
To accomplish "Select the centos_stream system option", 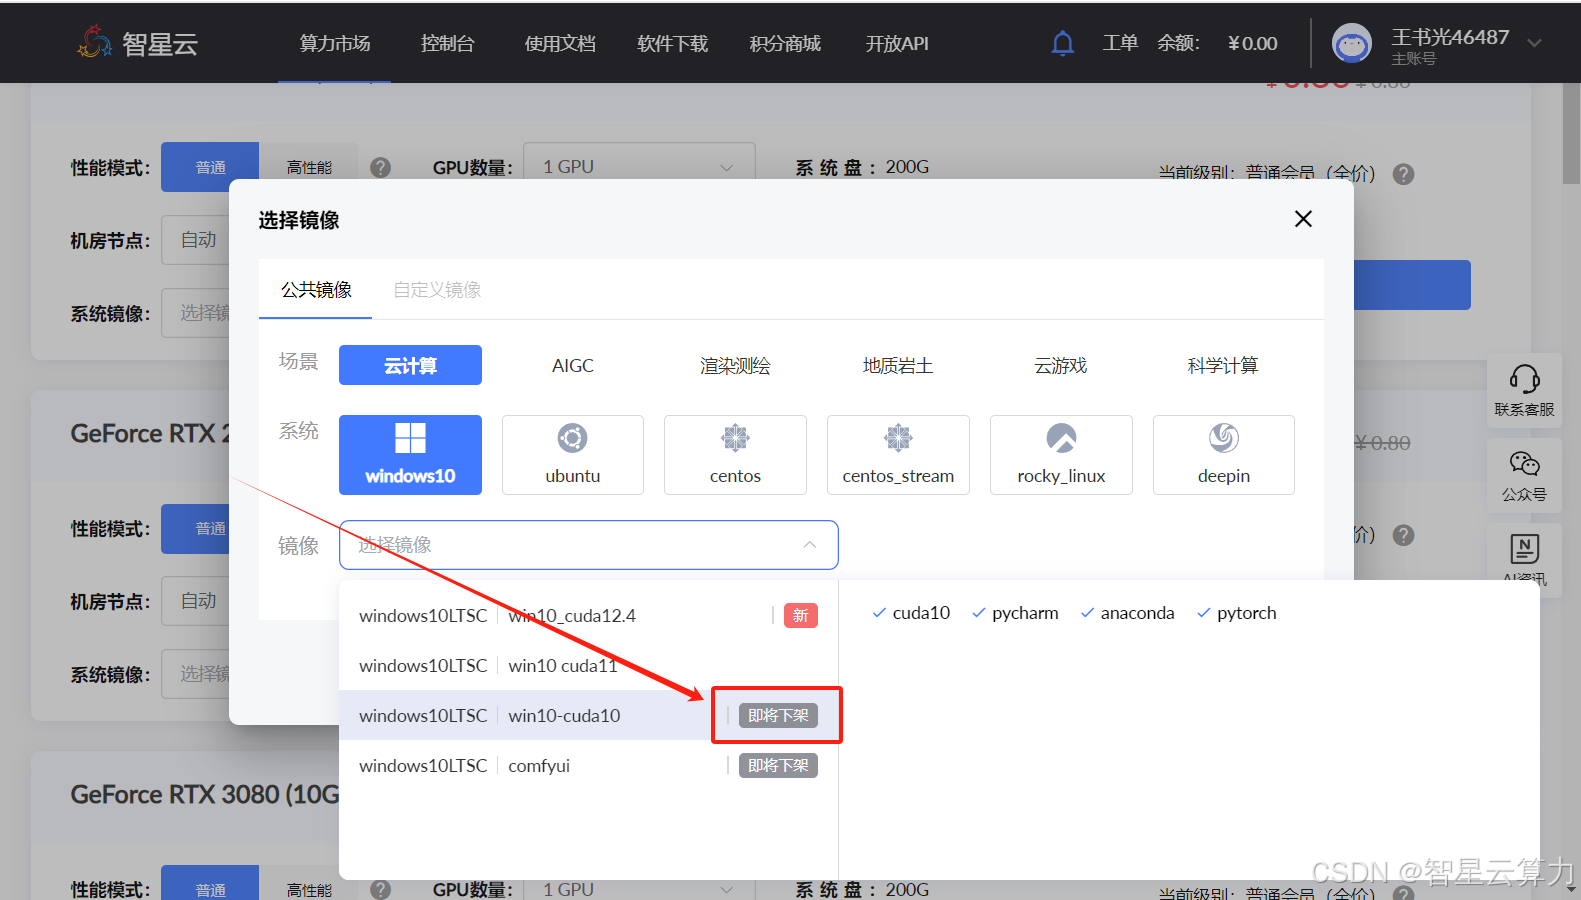I will tap(898, 455).
